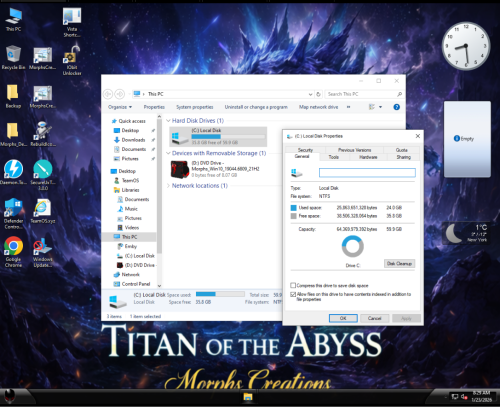Open File Explorer from the taskbar
The height and width of the screenshot is (407, 500).
248,397
